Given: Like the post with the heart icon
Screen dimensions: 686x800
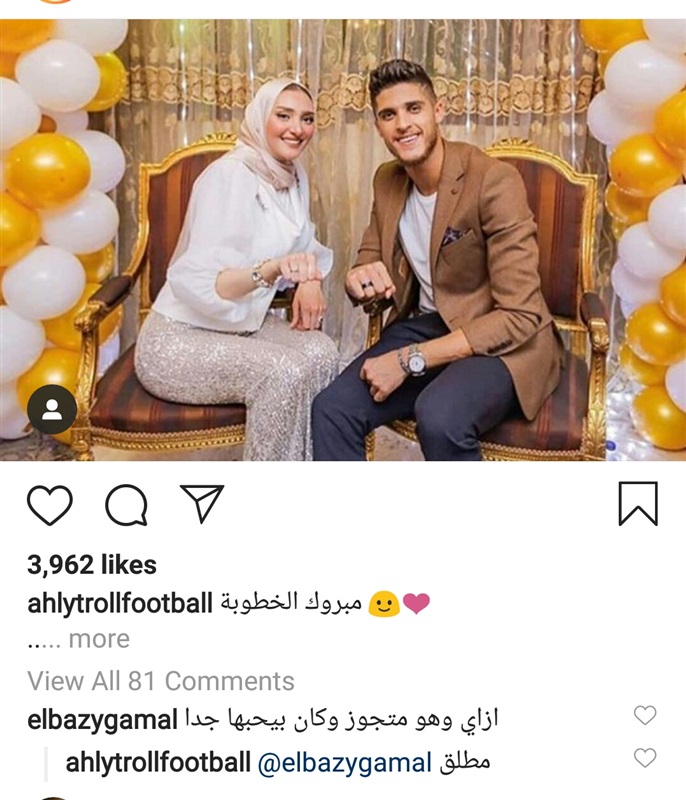Looking at the screenshot, I should tap(49, 505).
